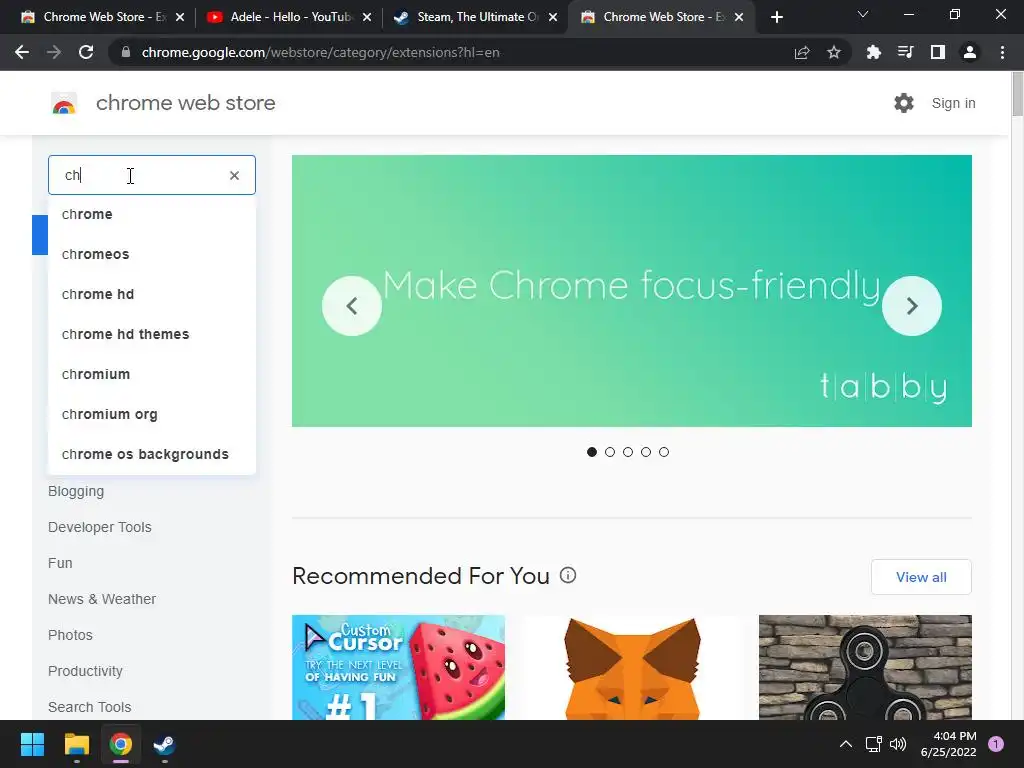Open the Fun category
Viewport: 1024px width, 768px height.
coord(60,563)
